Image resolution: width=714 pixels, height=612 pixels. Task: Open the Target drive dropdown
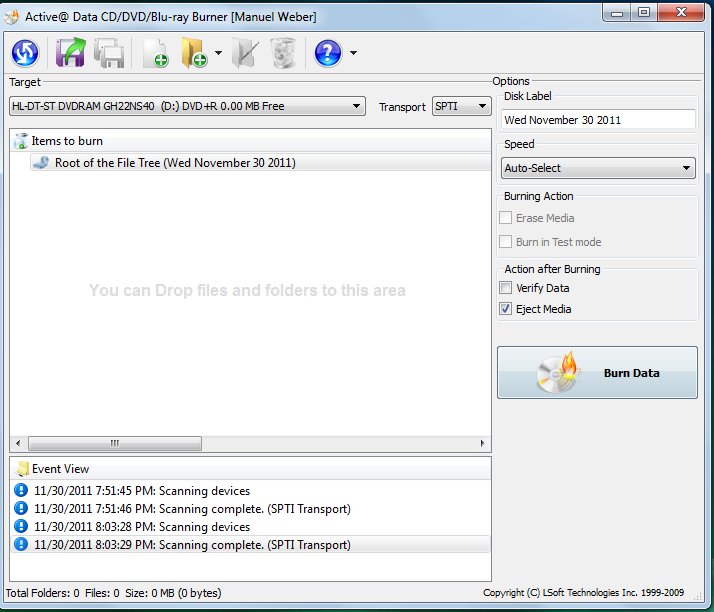point(187,106)
